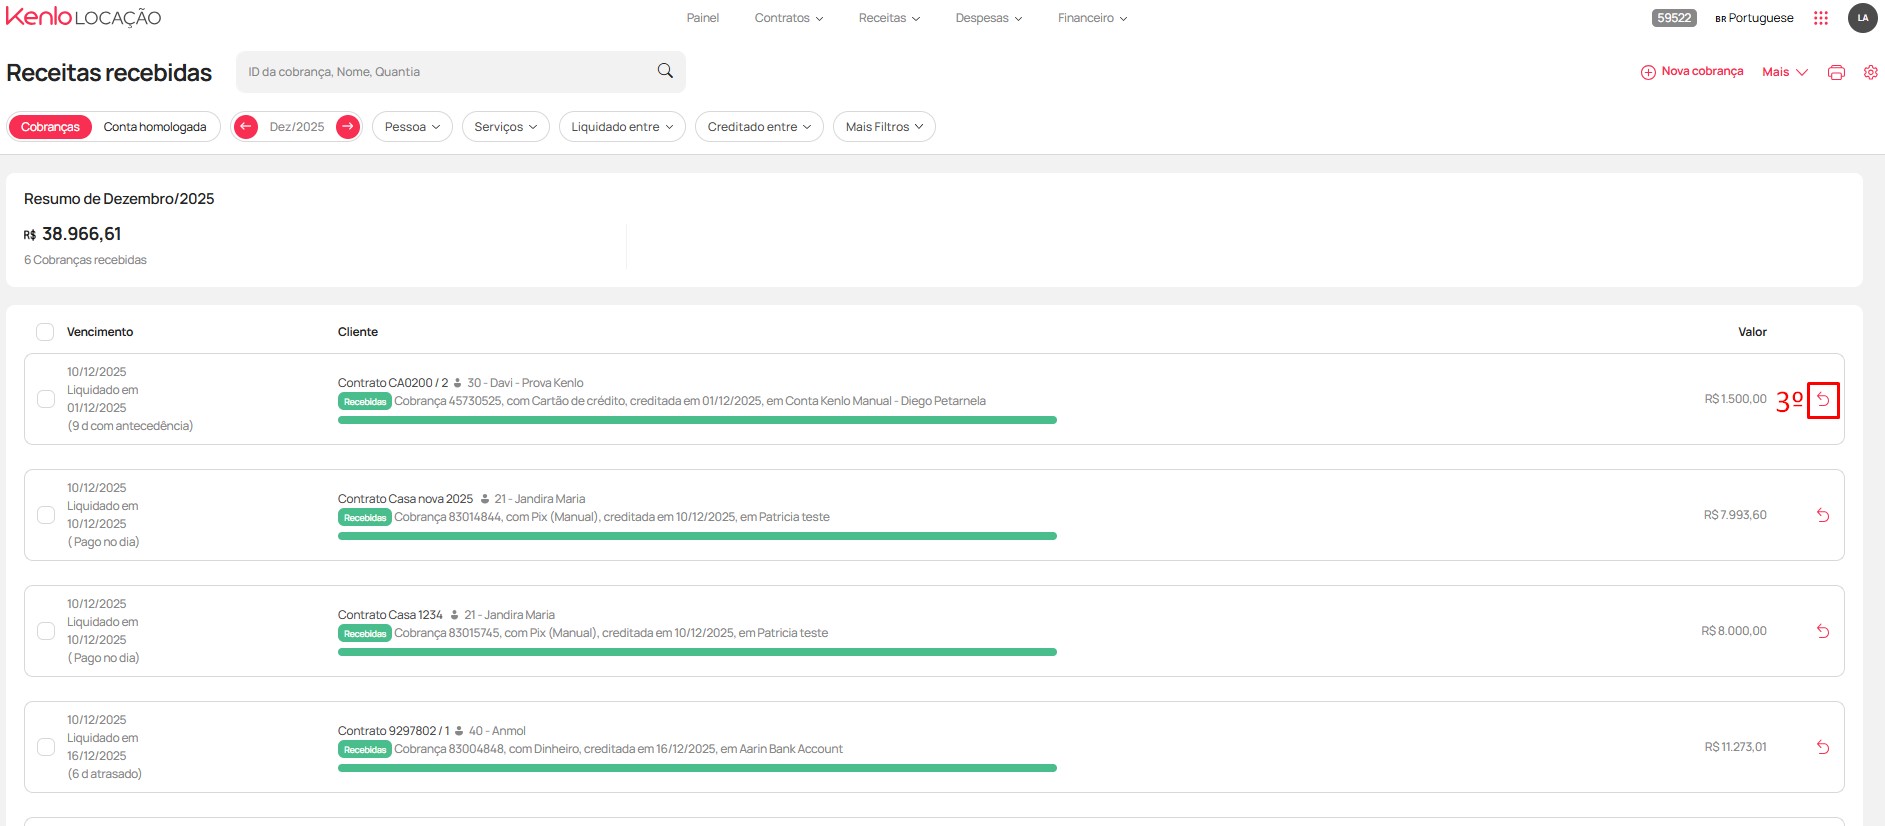Screen dimensions: 1885x826
Task: Click the plus icon of Nova cobrança
Action: 1648,72
